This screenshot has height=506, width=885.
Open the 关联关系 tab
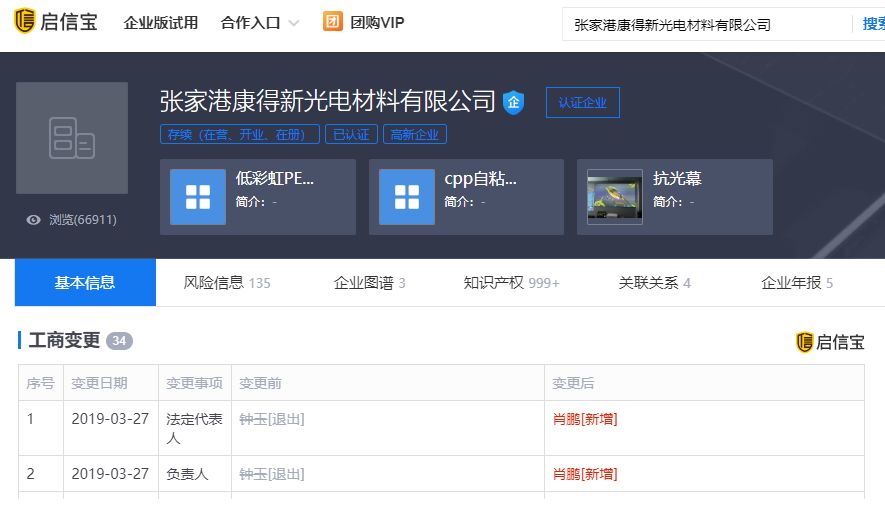click(655, 283)
